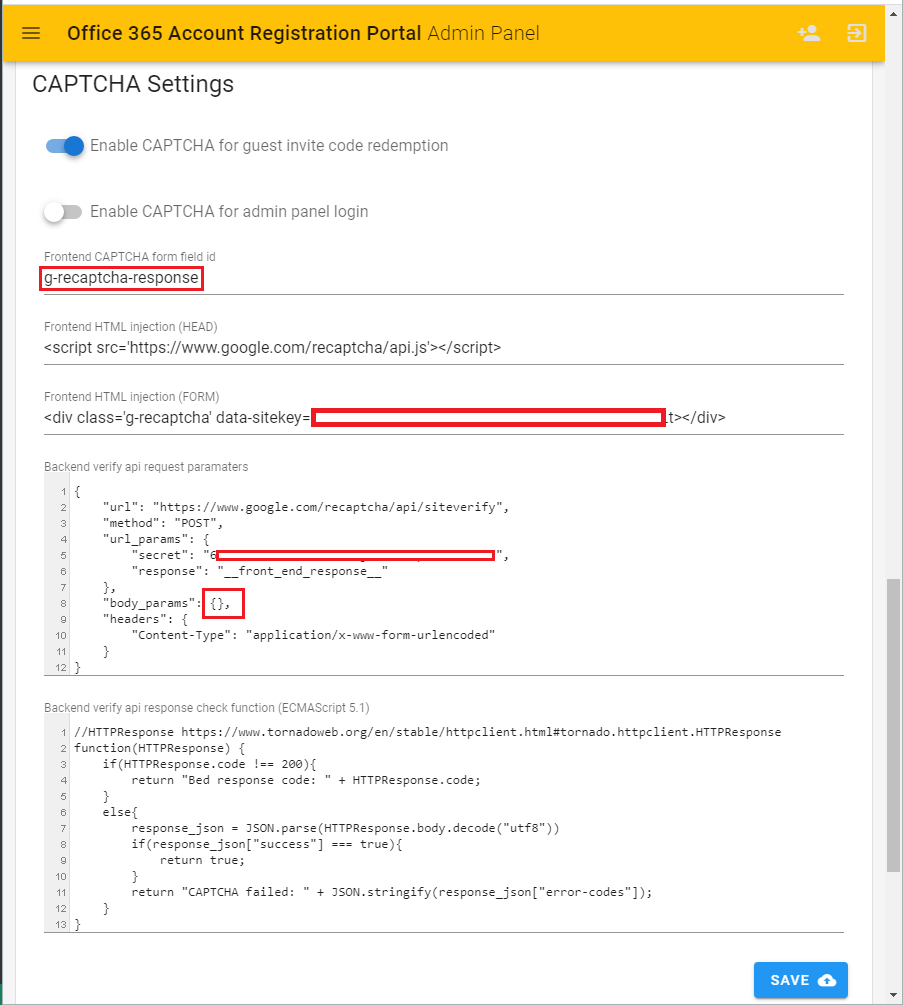Click the SAVE button
Screen dimensions: 903x1005
(x=800, y=980)
